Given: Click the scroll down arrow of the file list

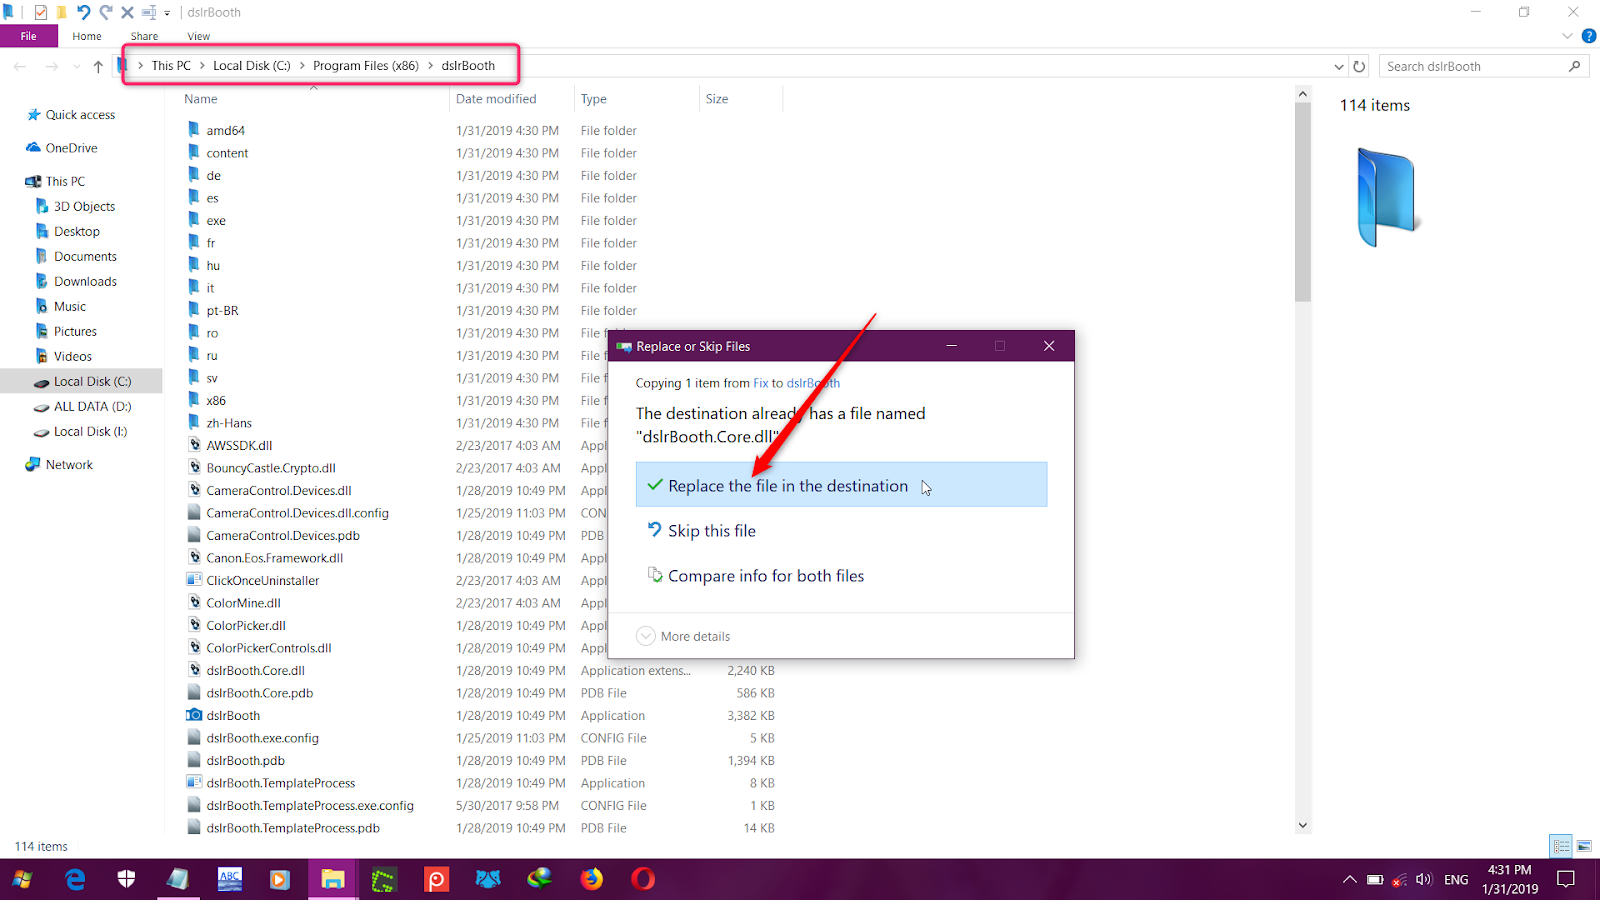Looking at the screenshot, I should [1302, 825].
